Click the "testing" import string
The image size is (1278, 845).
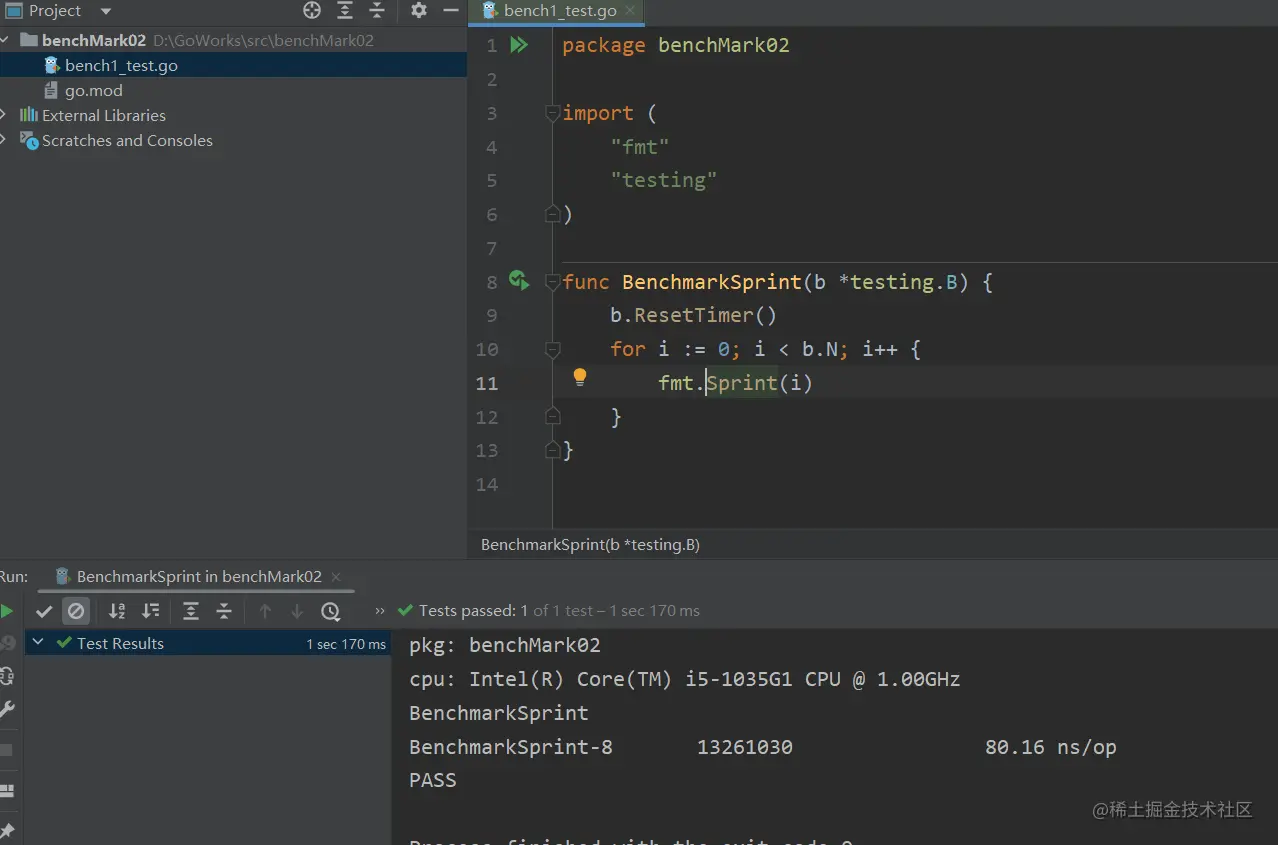click(664, 180)
